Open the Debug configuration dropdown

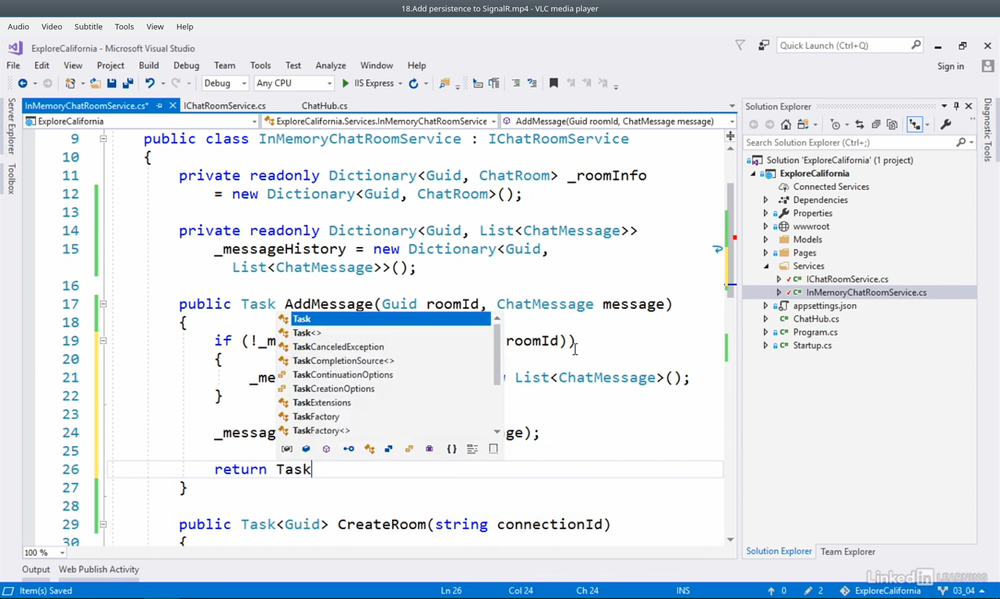pyautogui.click(x=225, y=83)
